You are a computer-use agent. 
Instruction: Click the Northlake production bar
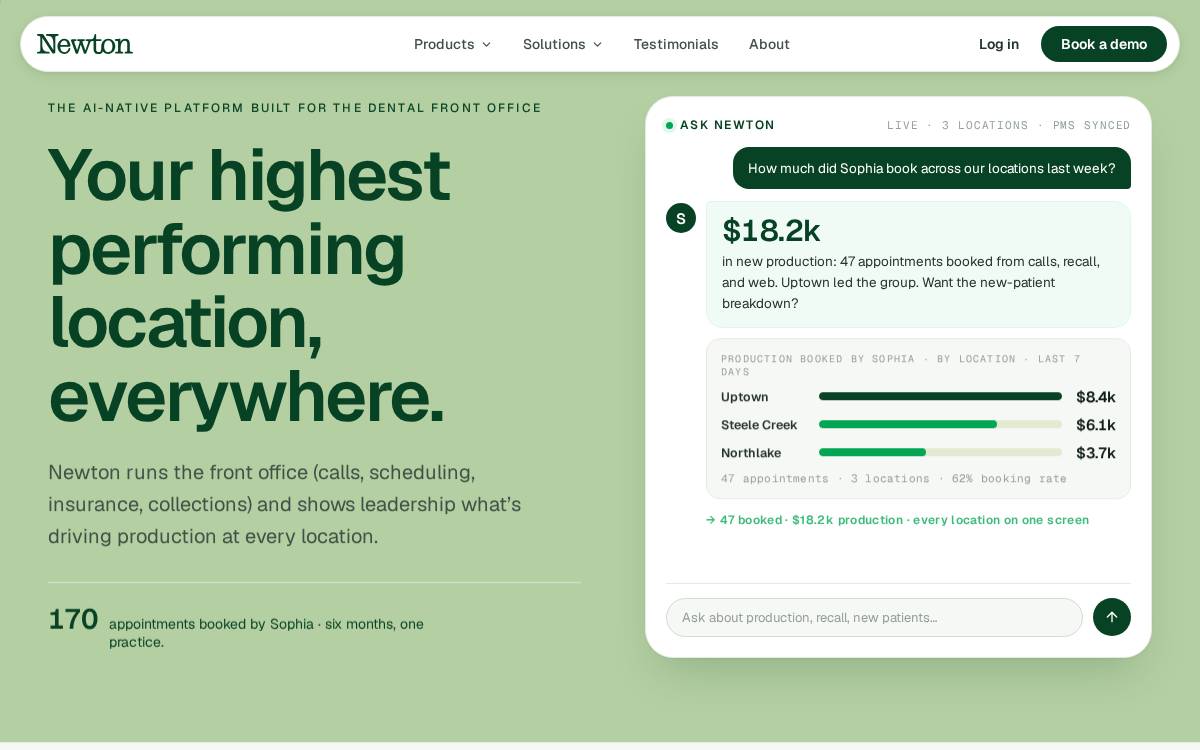940,452
